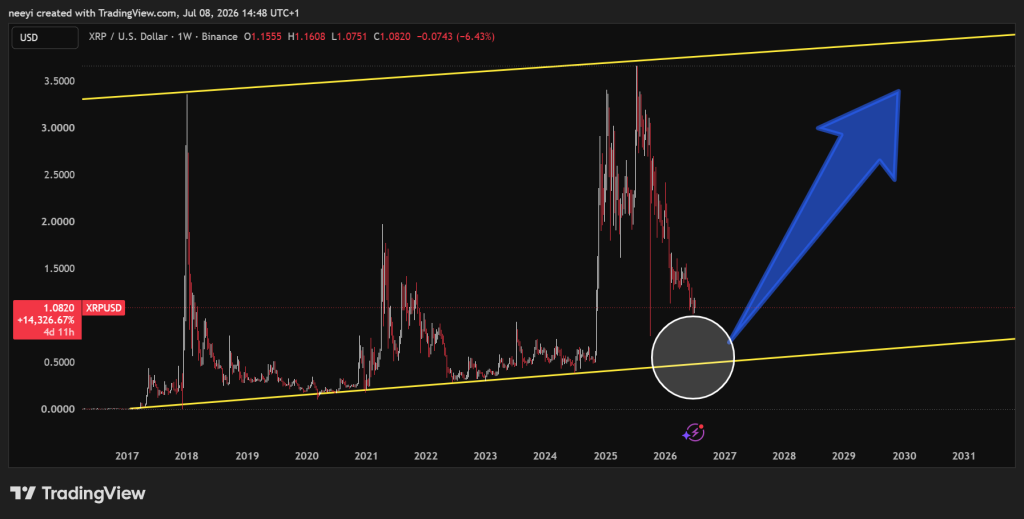Screen dimensions: 1024x519
Task: Click the 2024 time axis label
Action: point(545,456)
